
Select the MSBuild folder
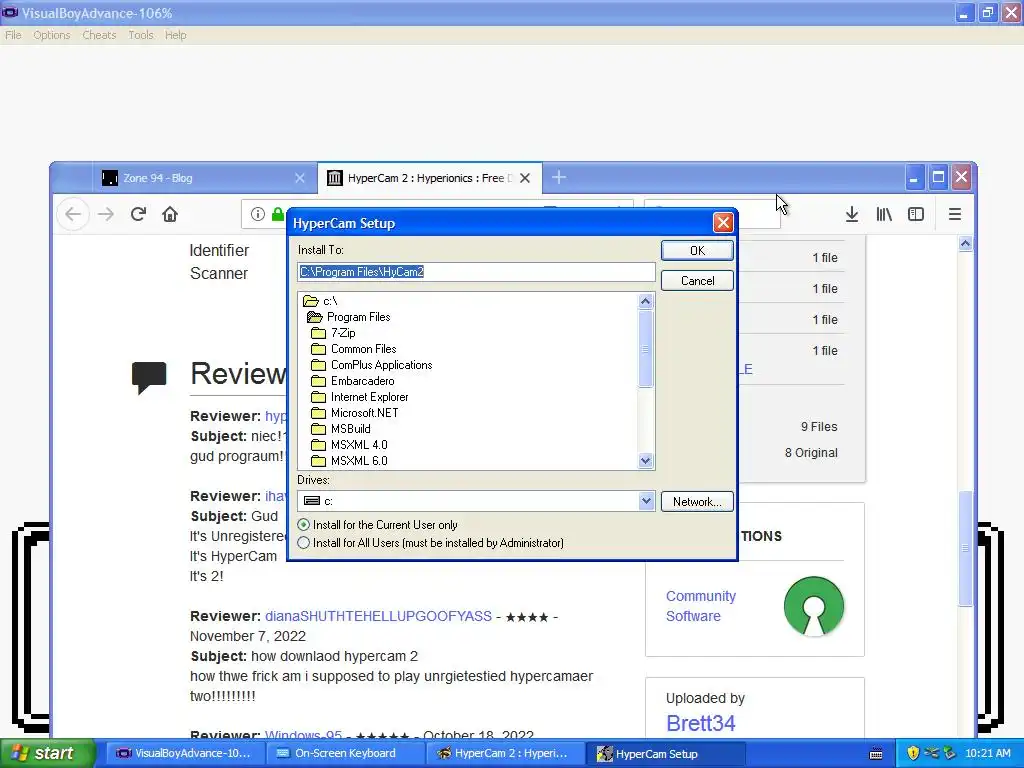coord(341,429)
